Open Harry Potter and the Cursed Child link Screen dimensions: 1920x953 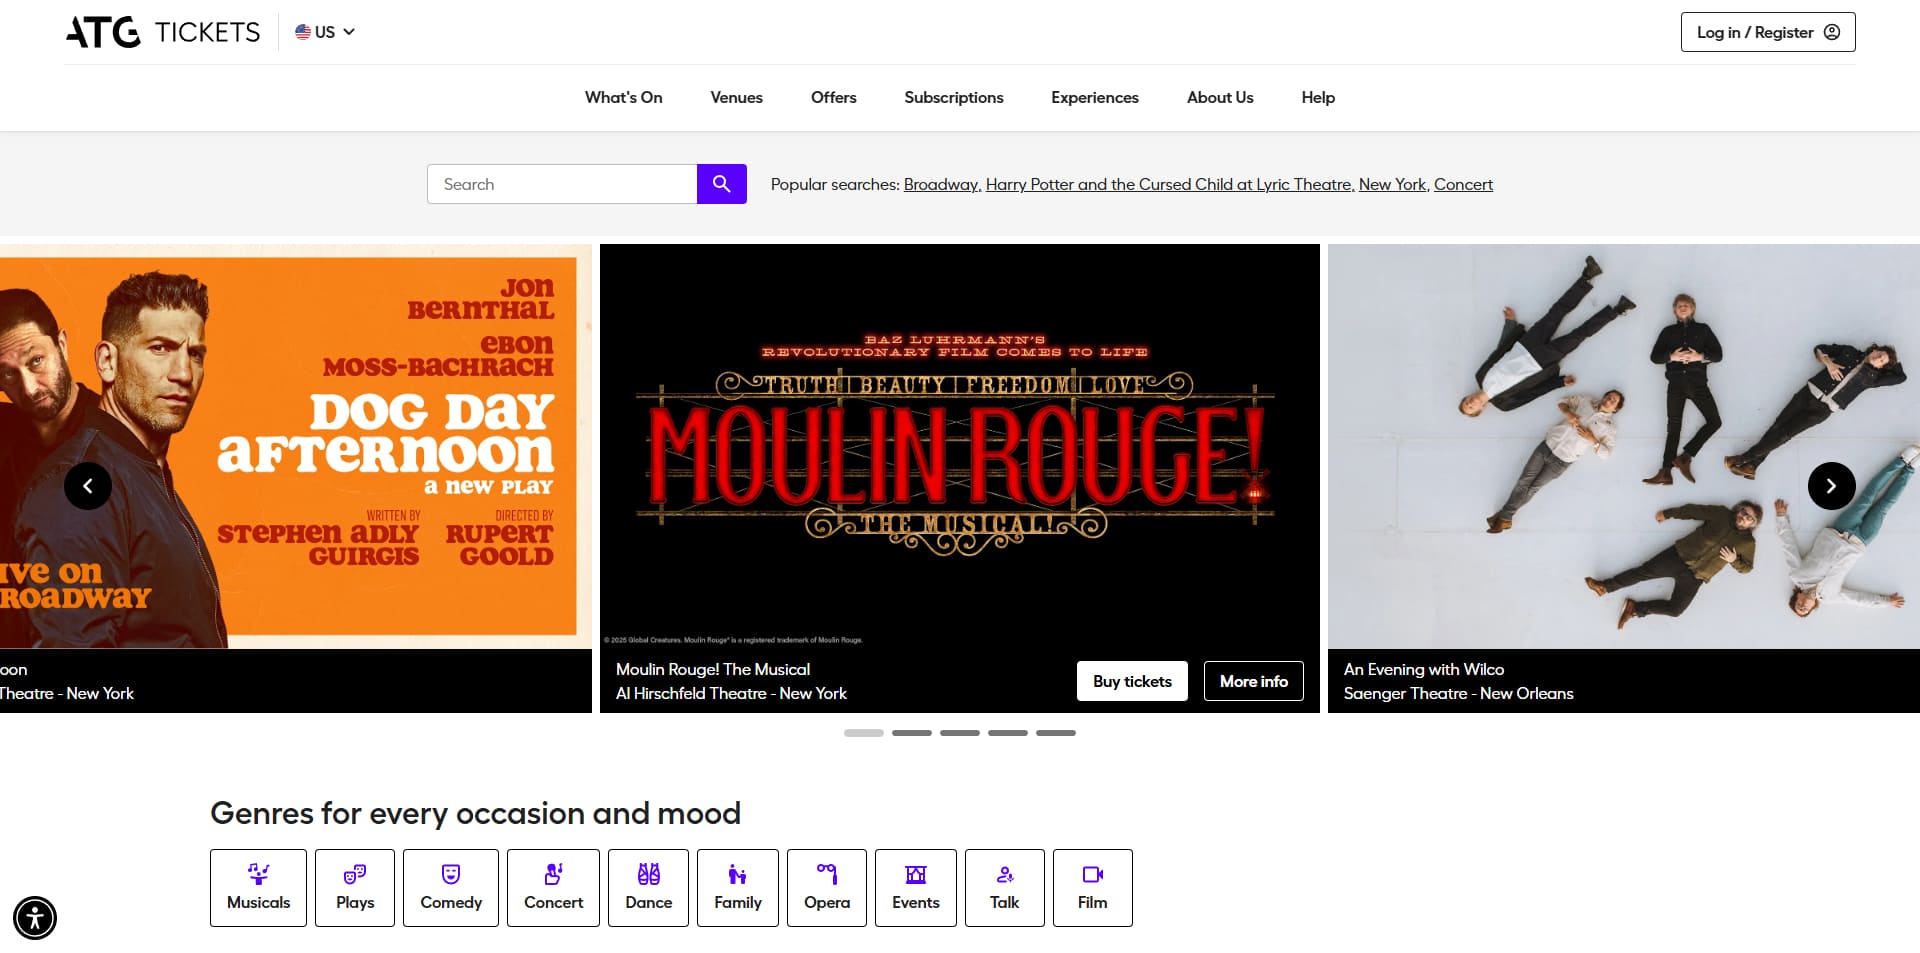(1169, 184)
